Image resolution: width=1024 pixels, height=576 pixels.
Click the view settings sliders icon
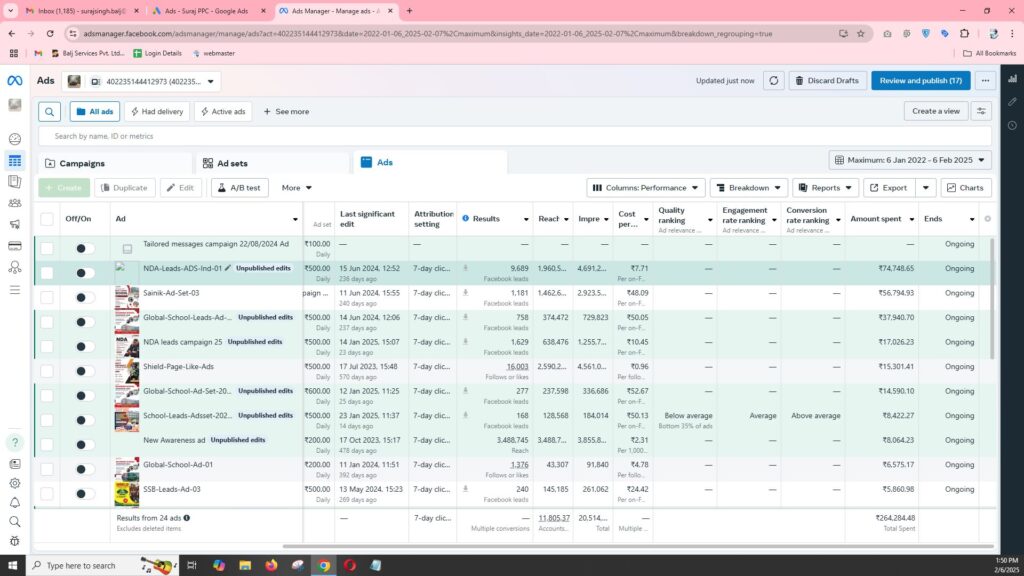981,111
